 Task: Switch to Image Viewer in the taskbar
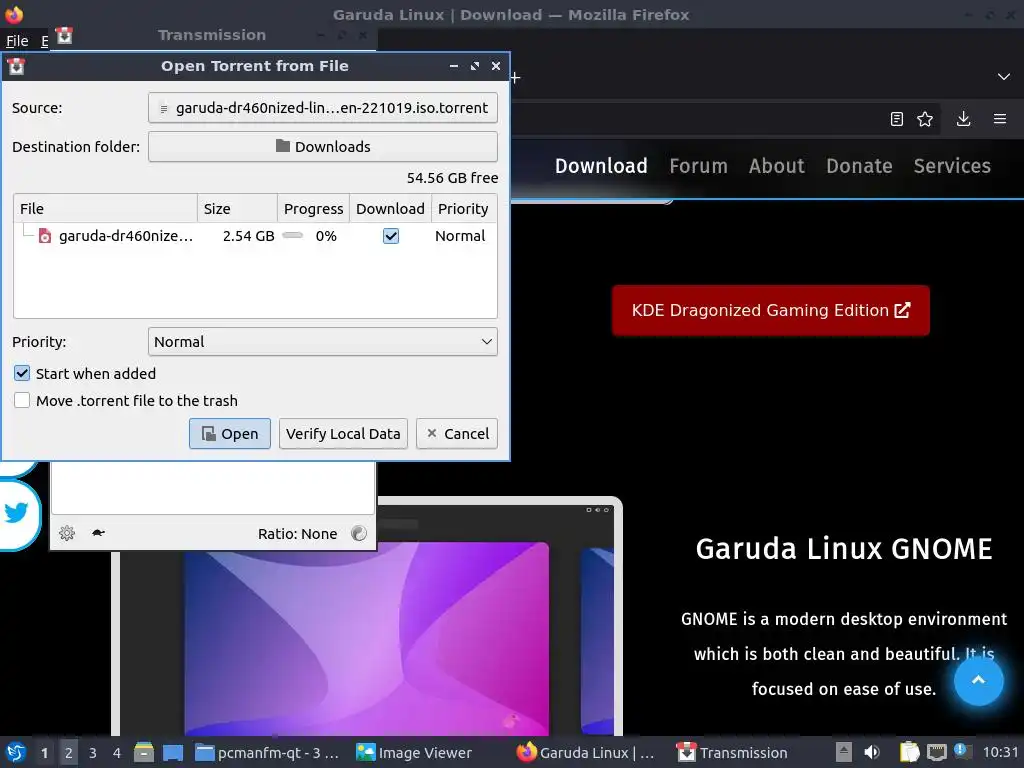414,752
